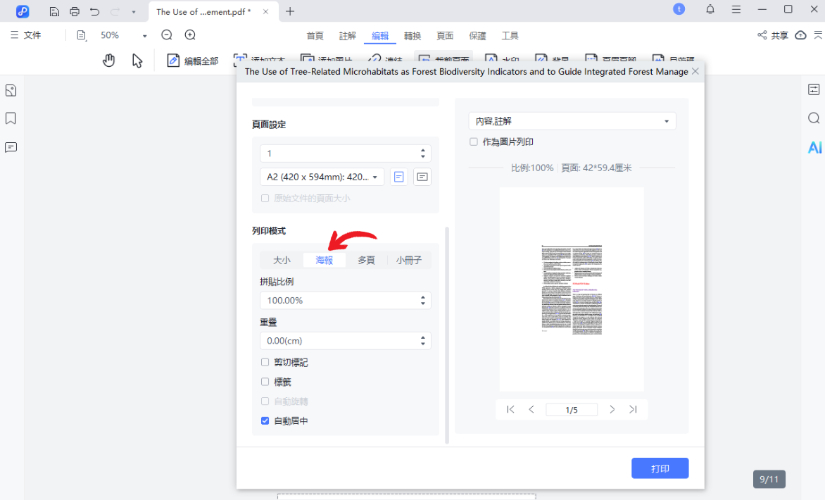Click the 1/5 page number field
Viewport: 825px width, 500px height.
pos(571,409)
